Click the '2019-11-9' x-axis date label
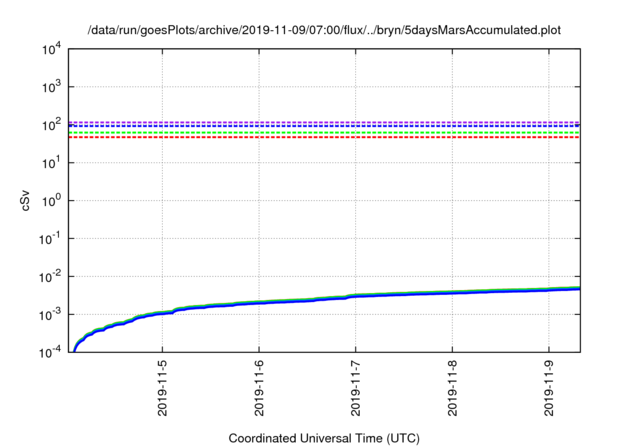The width and height of the screenshot is (640, 448). tap(549, 388)
